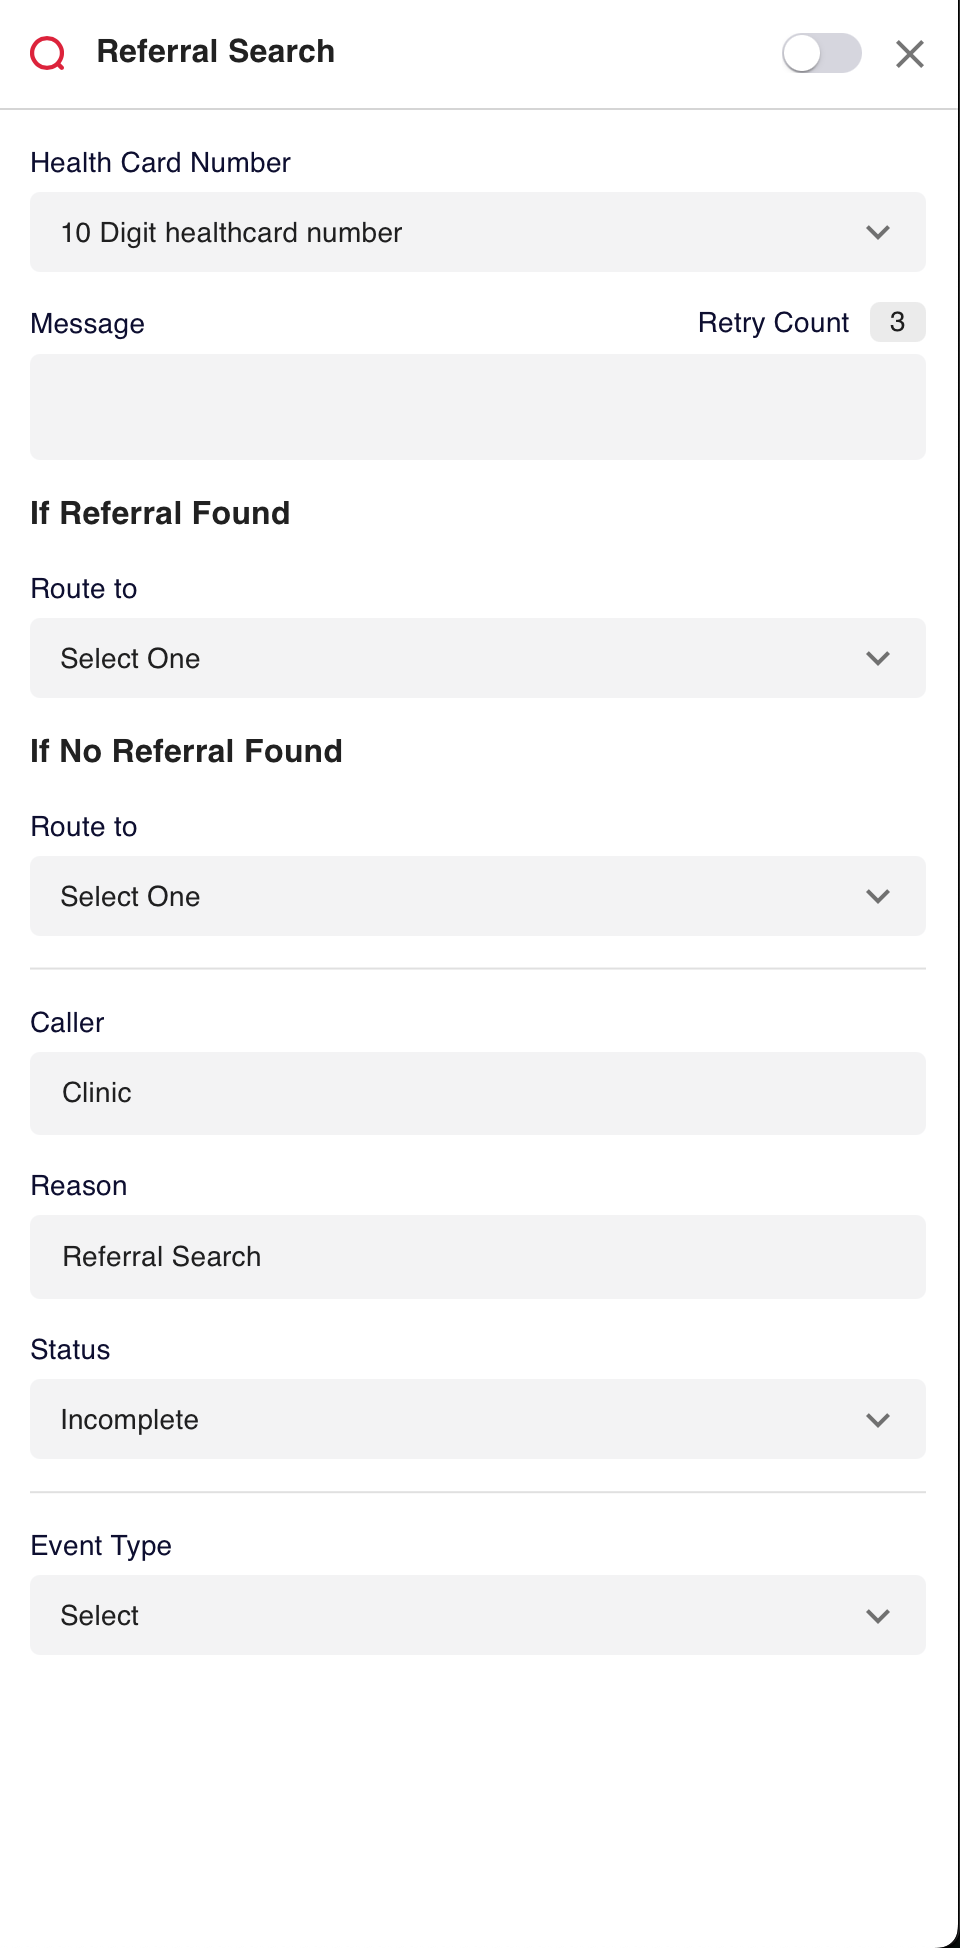Image resolution: width=960 pixels, height=1948 pixels.
Task: Toggle the Referral Search enable switch
Action: pyautogui.click(x=821, y=53)
